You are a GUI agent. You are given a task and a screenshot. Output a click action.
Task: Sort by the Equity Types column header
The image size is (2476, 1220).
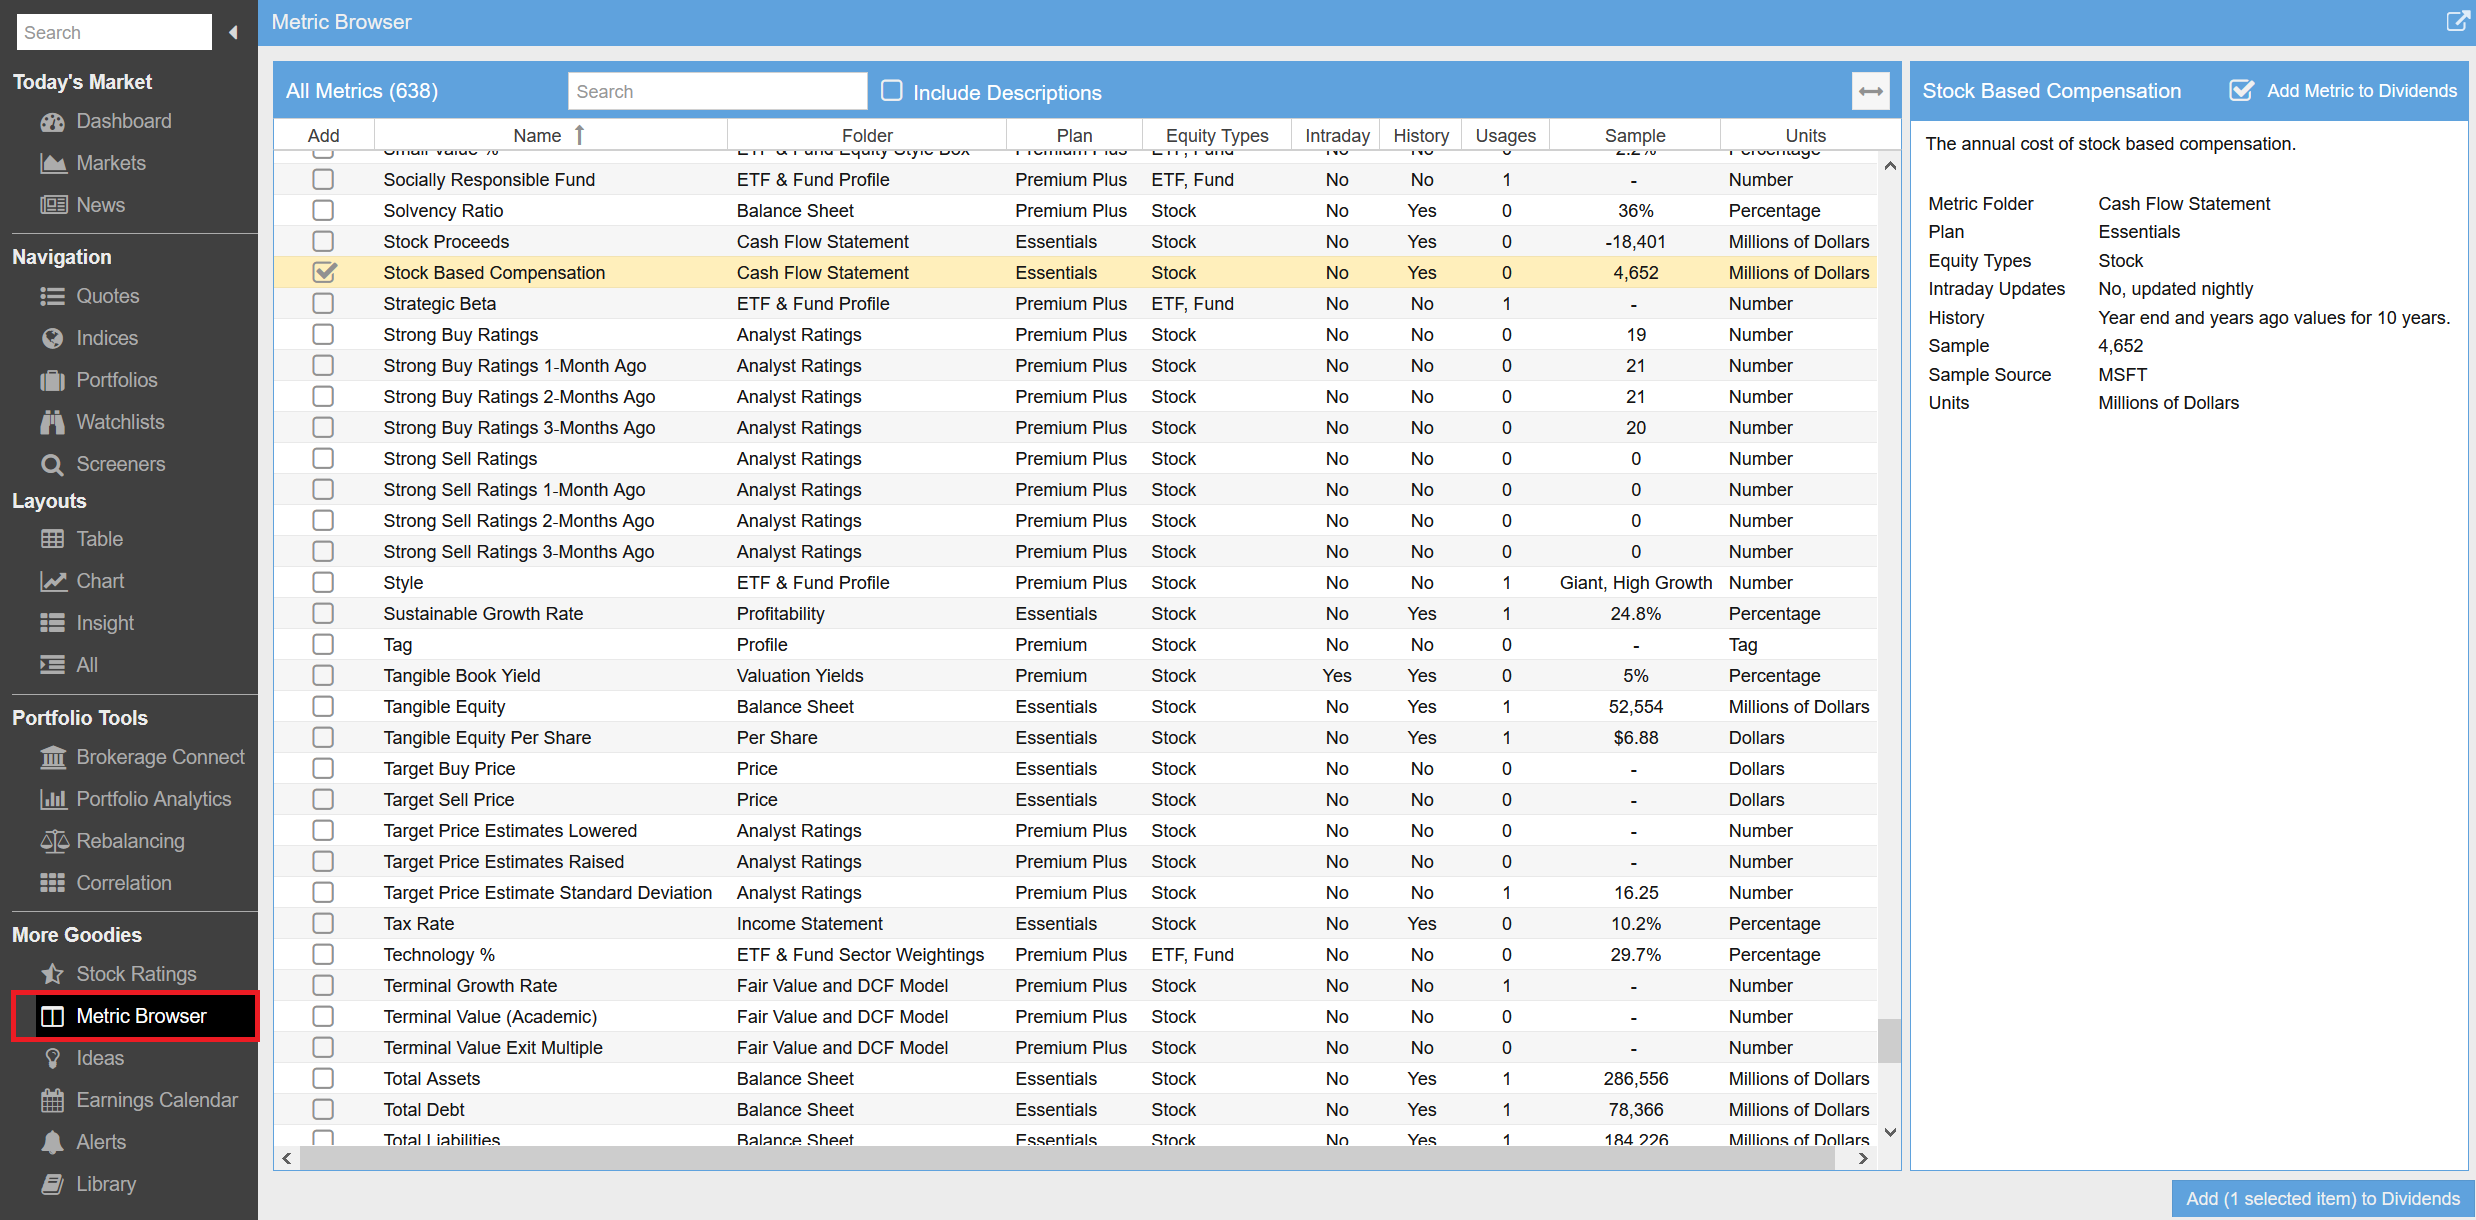point(1217,135)
